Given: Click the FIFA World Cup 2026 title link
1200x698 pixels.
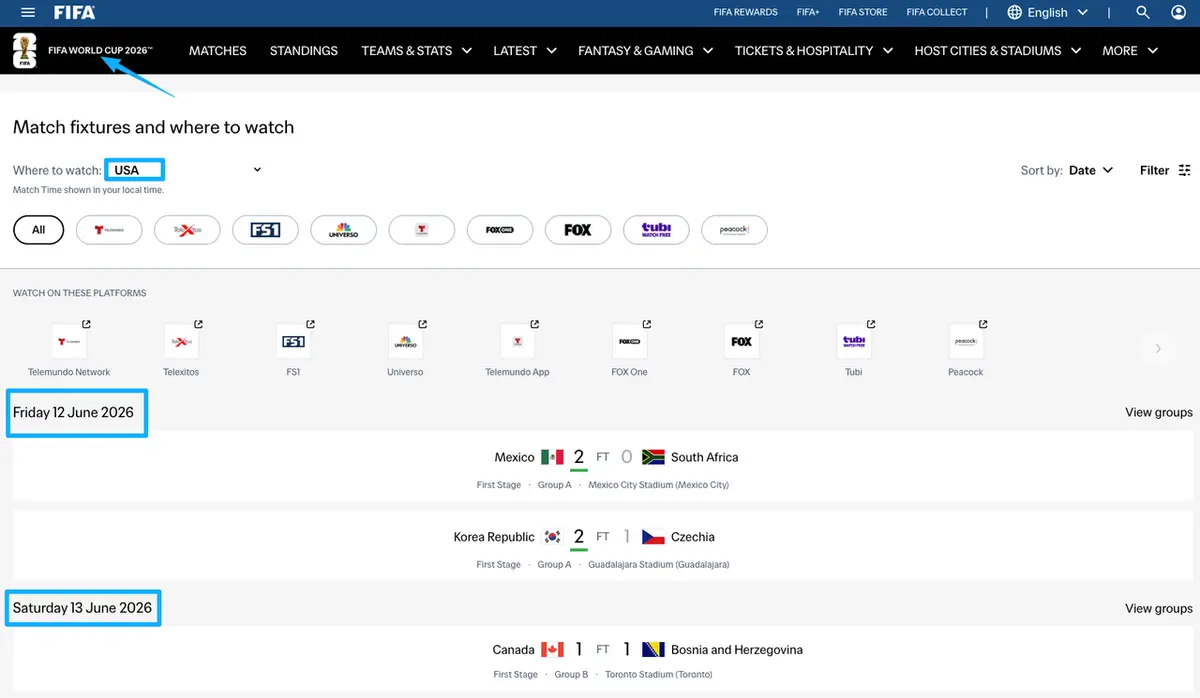Looking at the screenshot, I should point(100,50).
